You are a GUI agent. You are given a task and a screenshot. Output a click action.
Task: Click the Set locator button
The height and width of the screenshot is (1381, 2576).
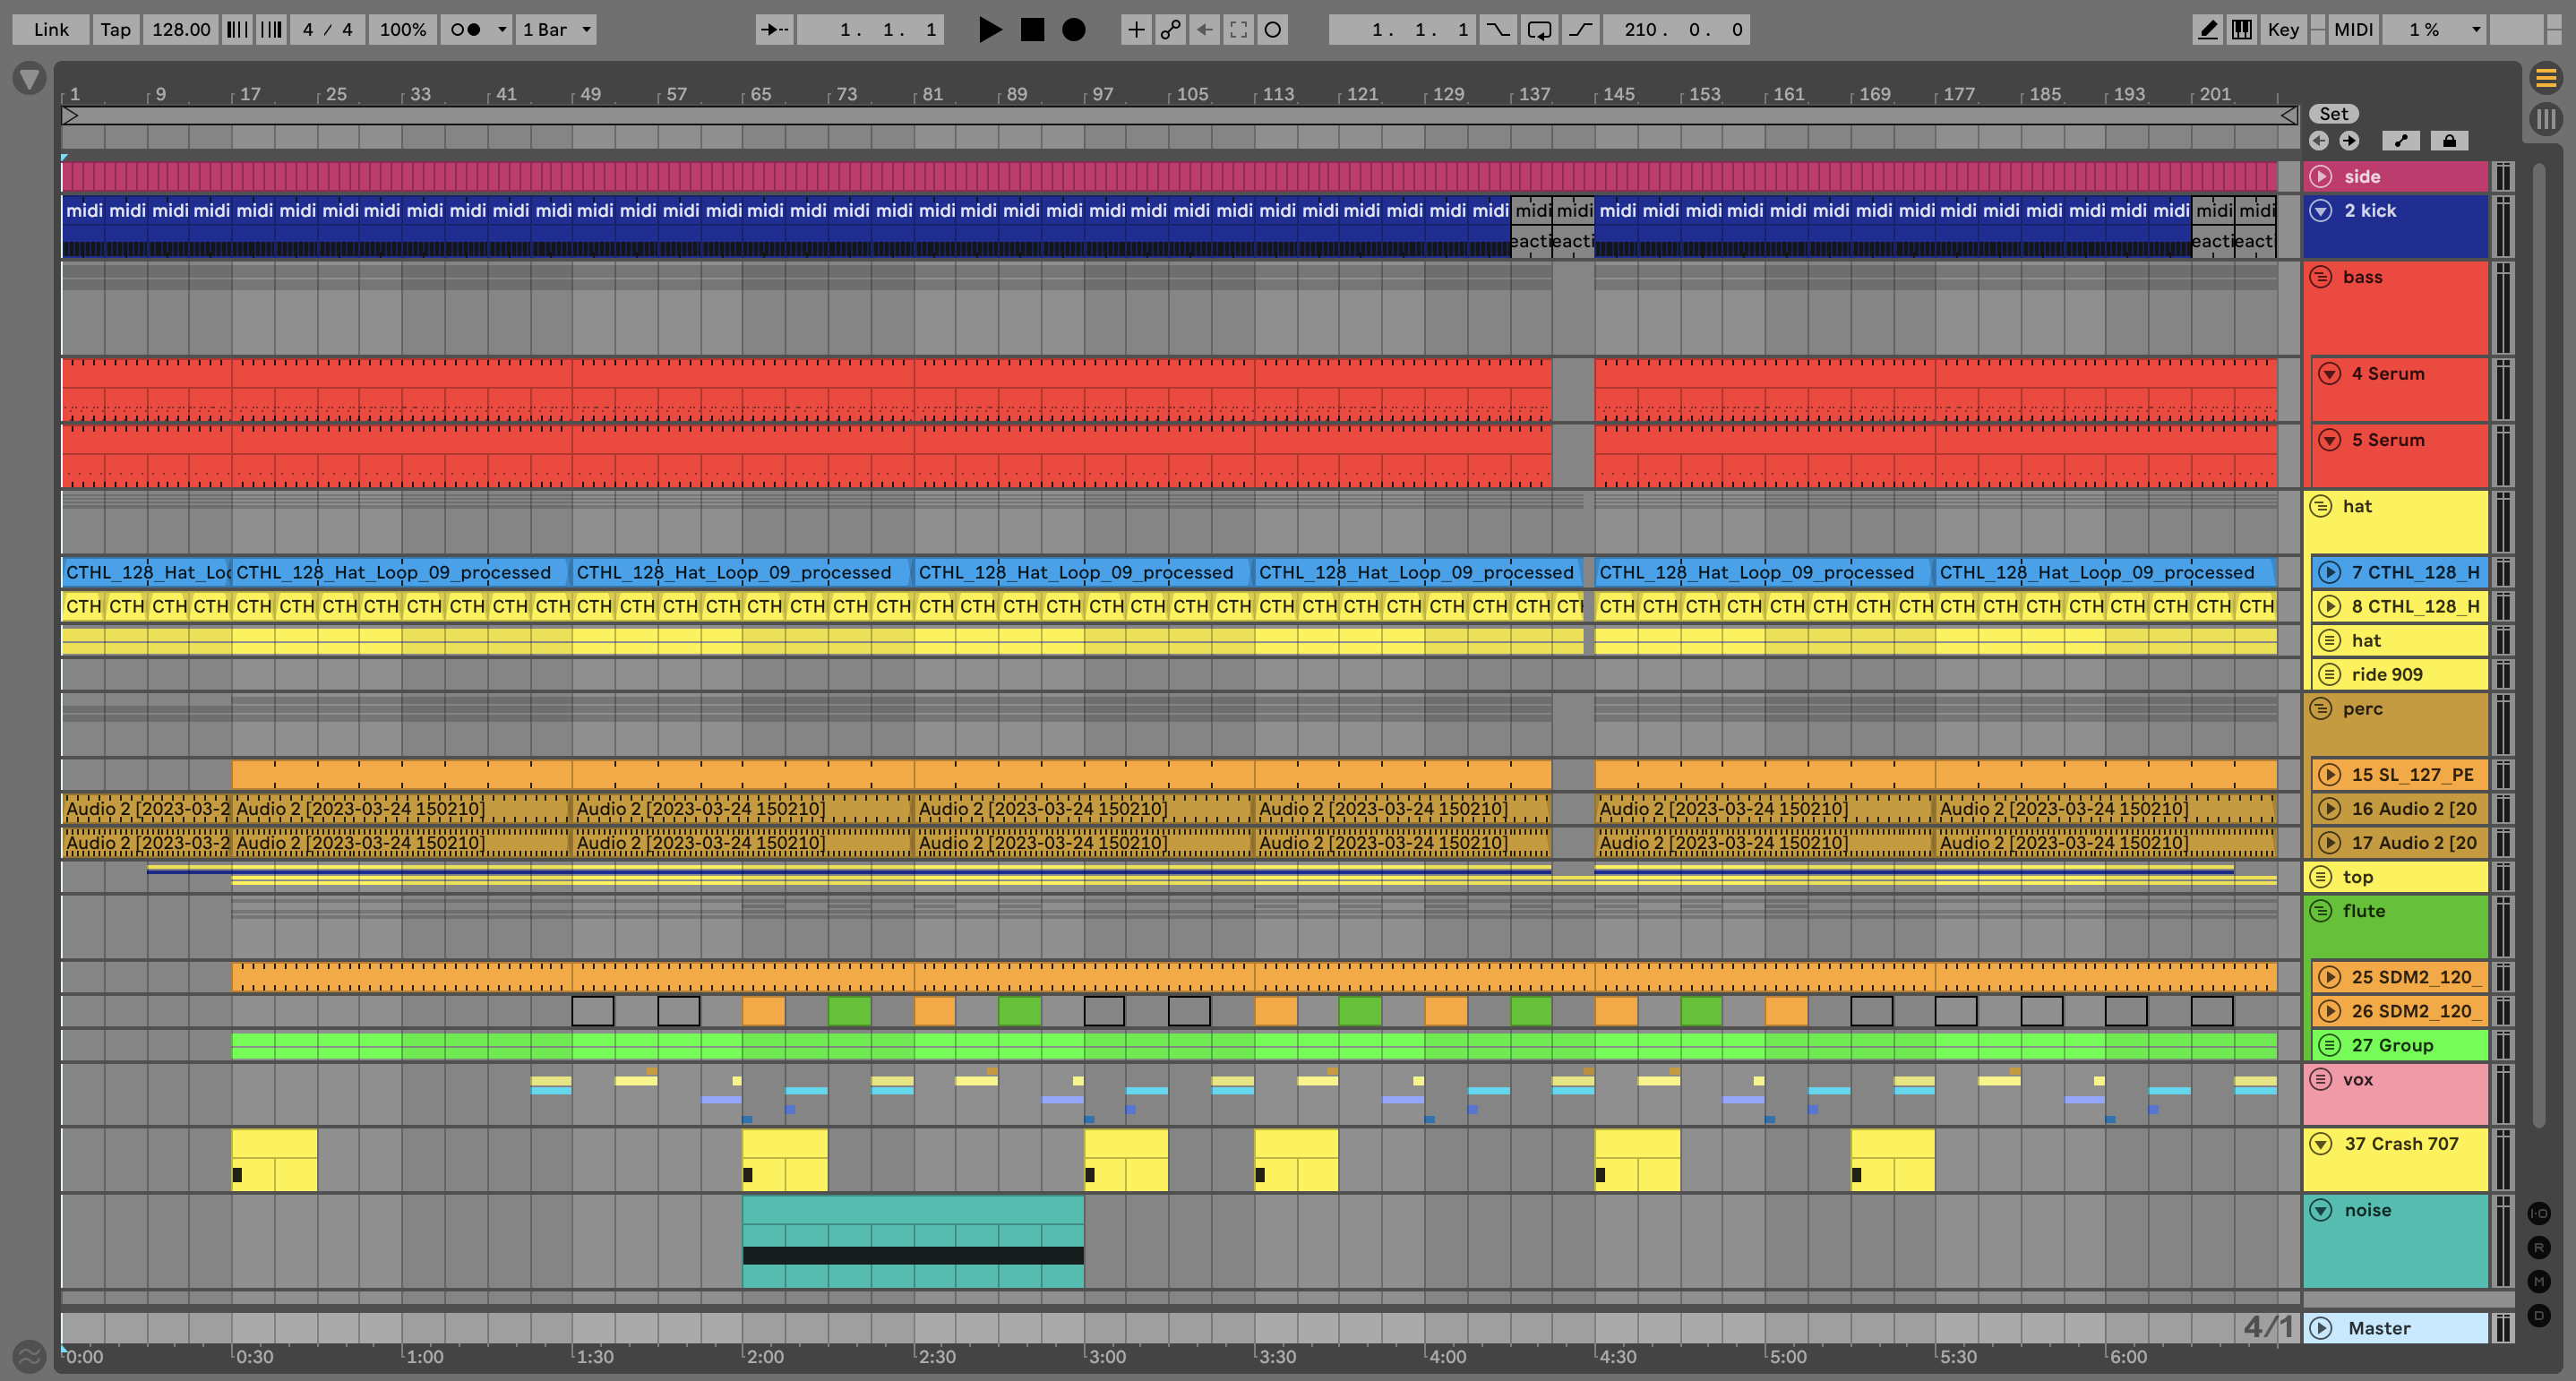(x=2333, y=114)
